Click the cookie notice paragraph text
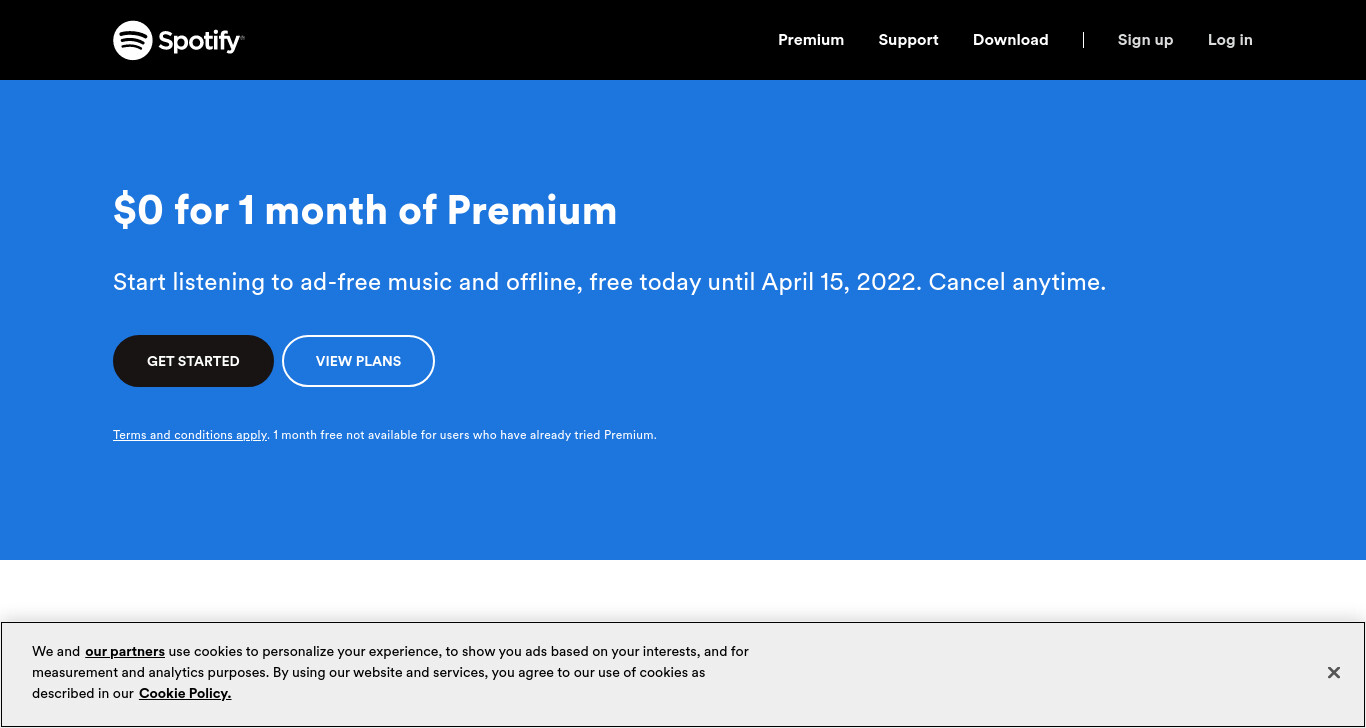The width and height of the screenshot is (1366, 728). pos(390,672)
